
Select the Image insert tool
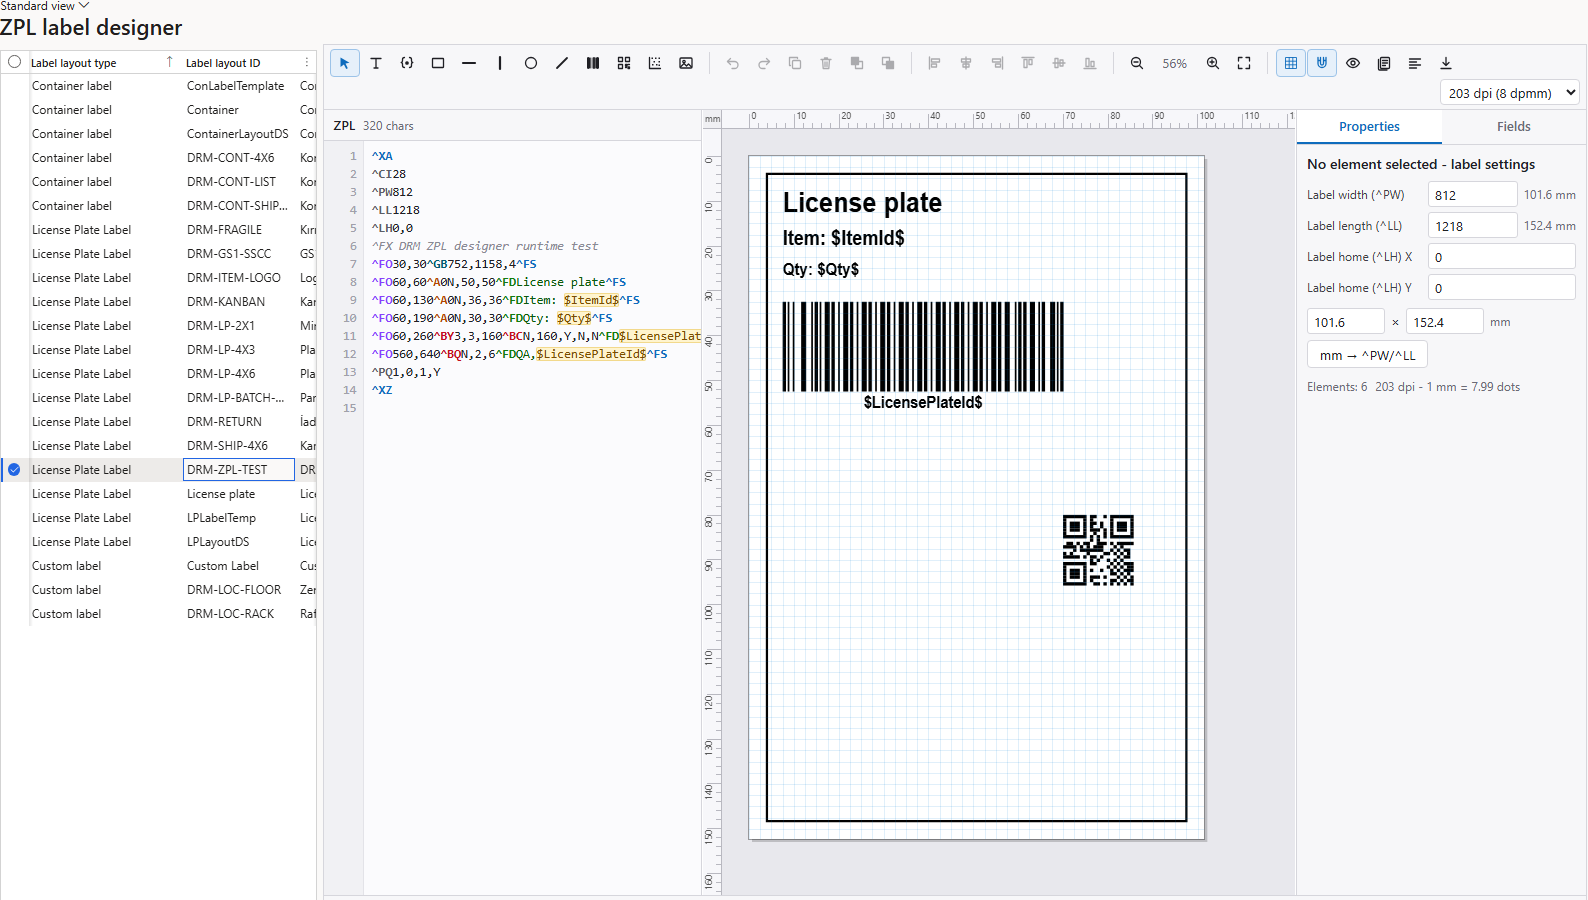pos(686,63)
